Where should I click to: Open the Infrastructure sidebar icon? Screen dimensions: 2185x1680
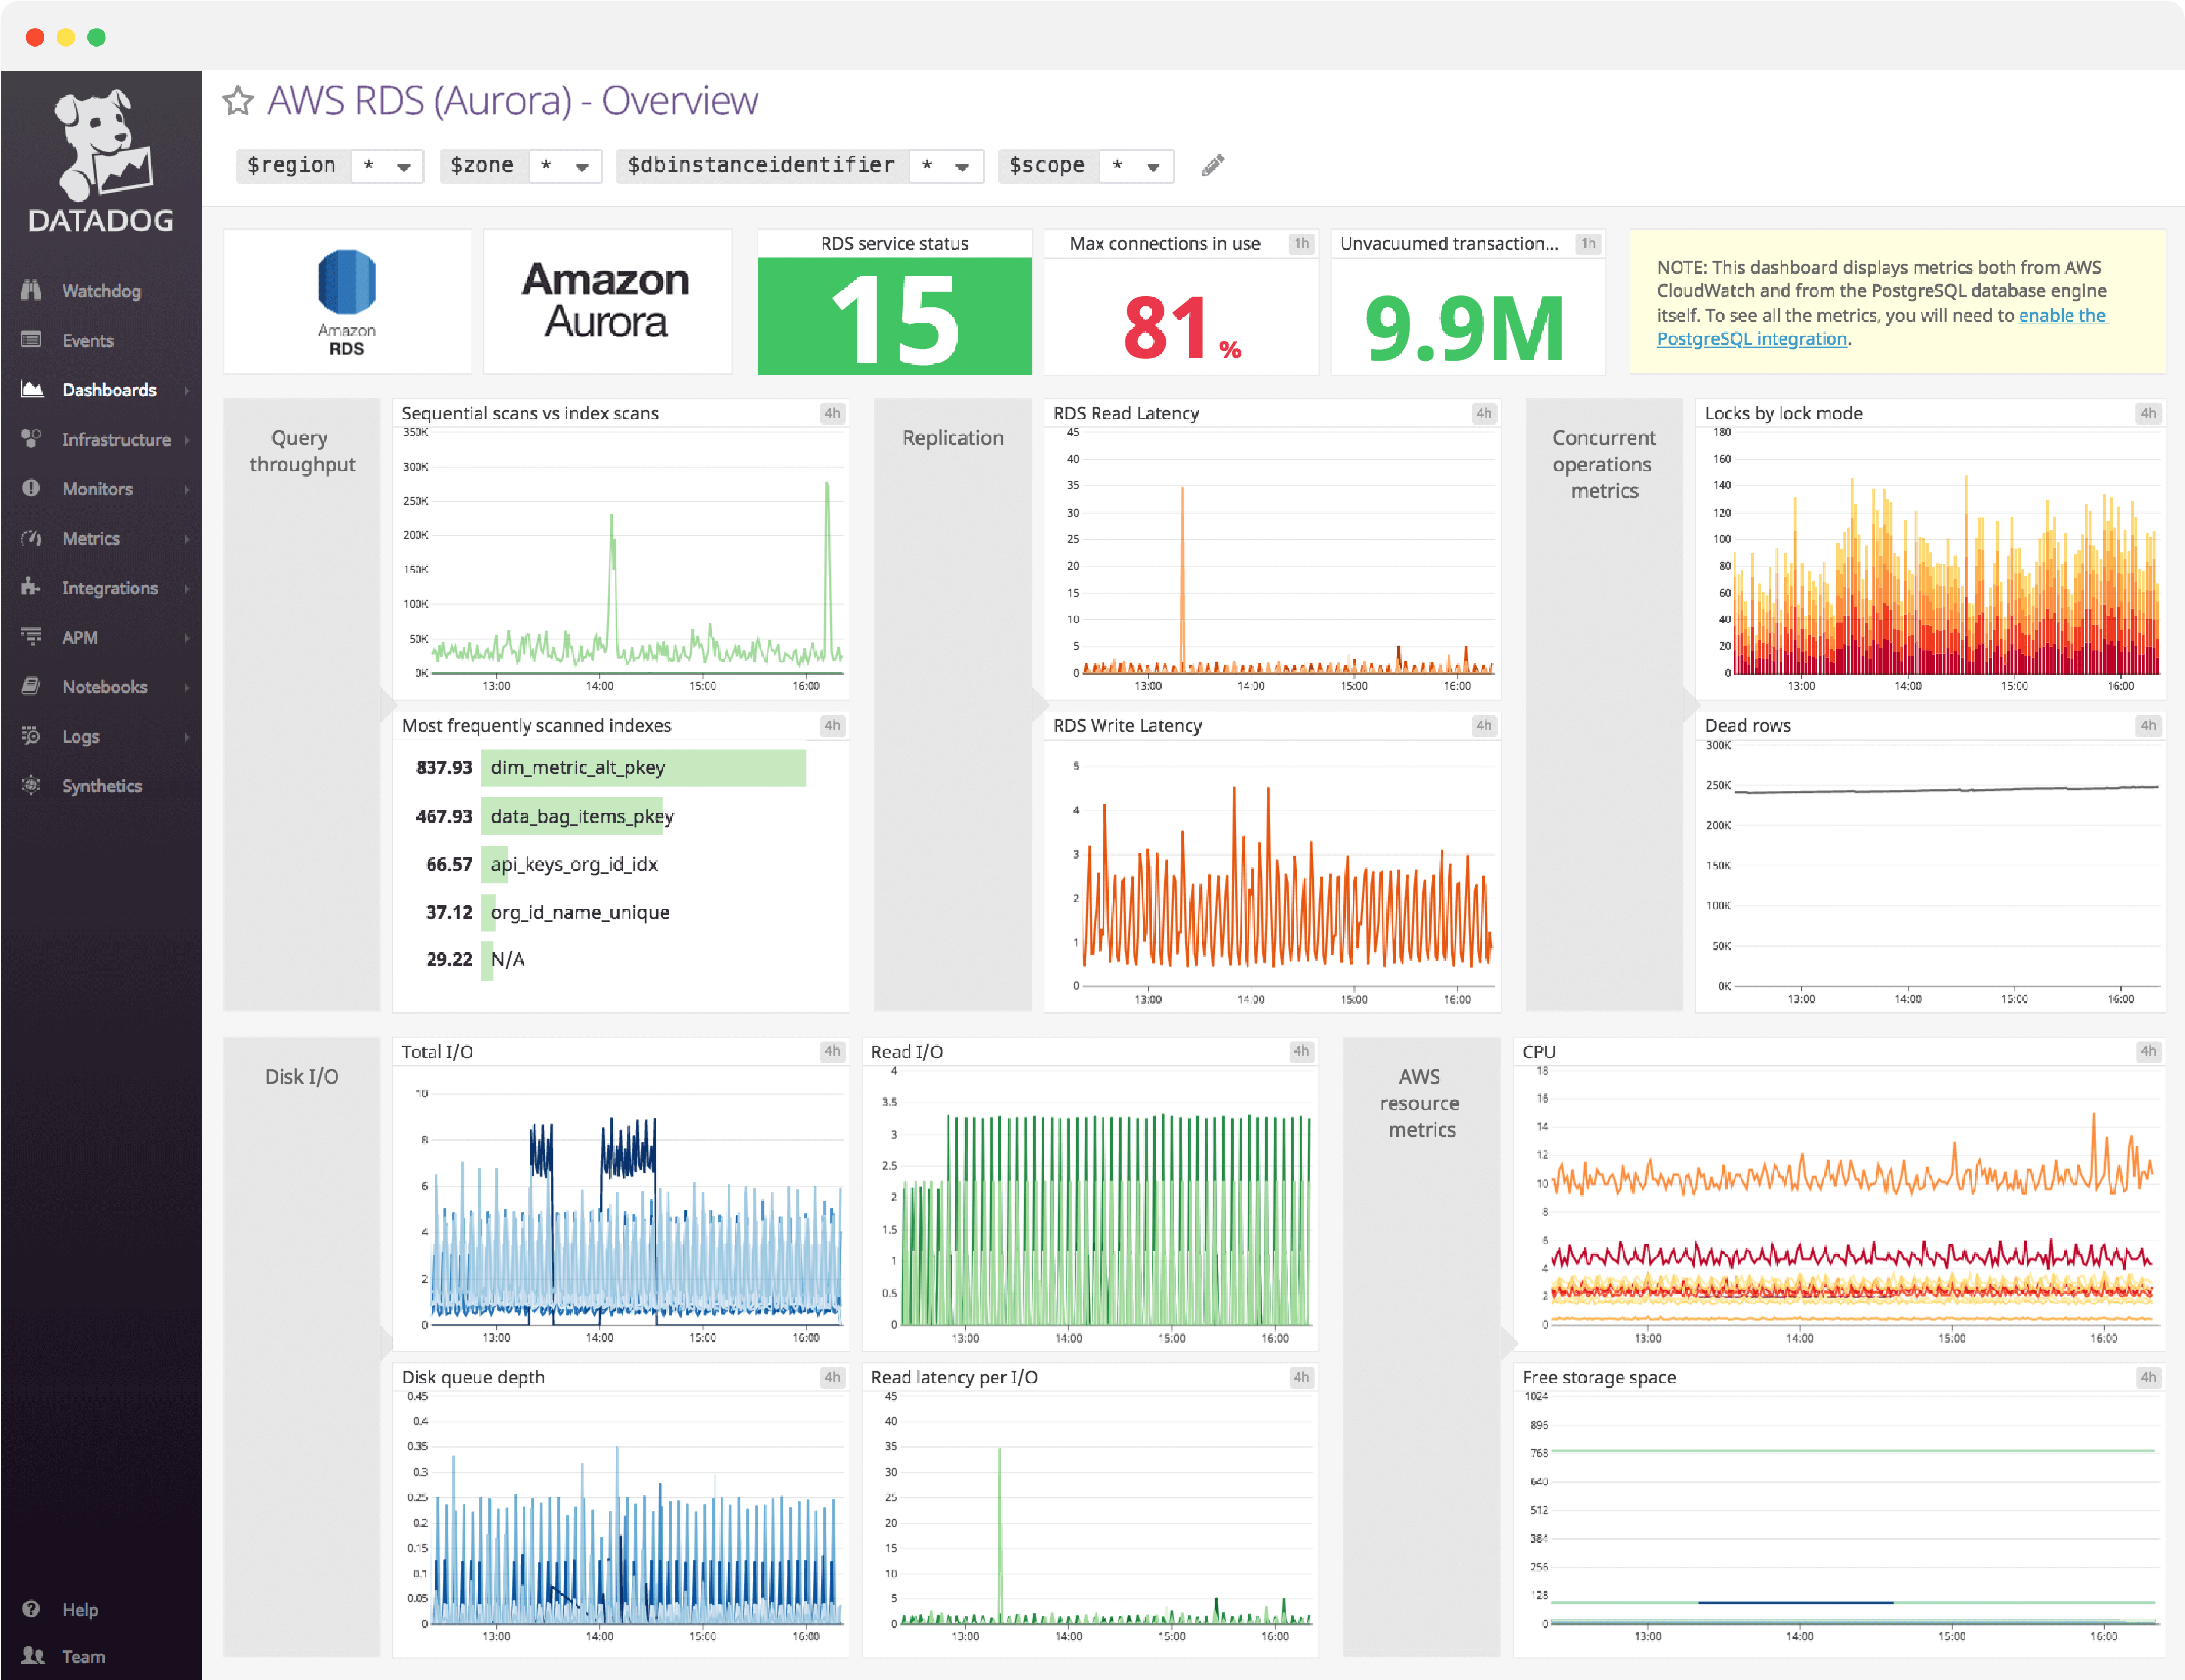tap(33, 439)
